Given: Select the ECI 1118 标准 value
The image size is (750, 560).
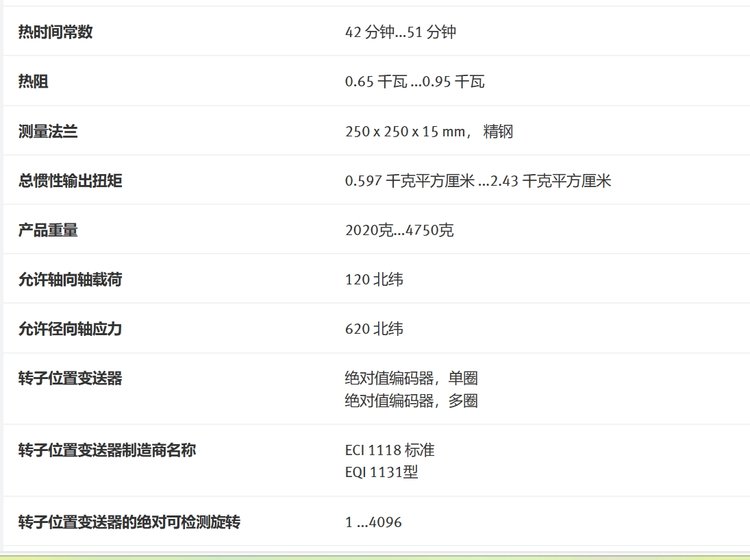Looking at the screenshot, I should pos(389,450).
